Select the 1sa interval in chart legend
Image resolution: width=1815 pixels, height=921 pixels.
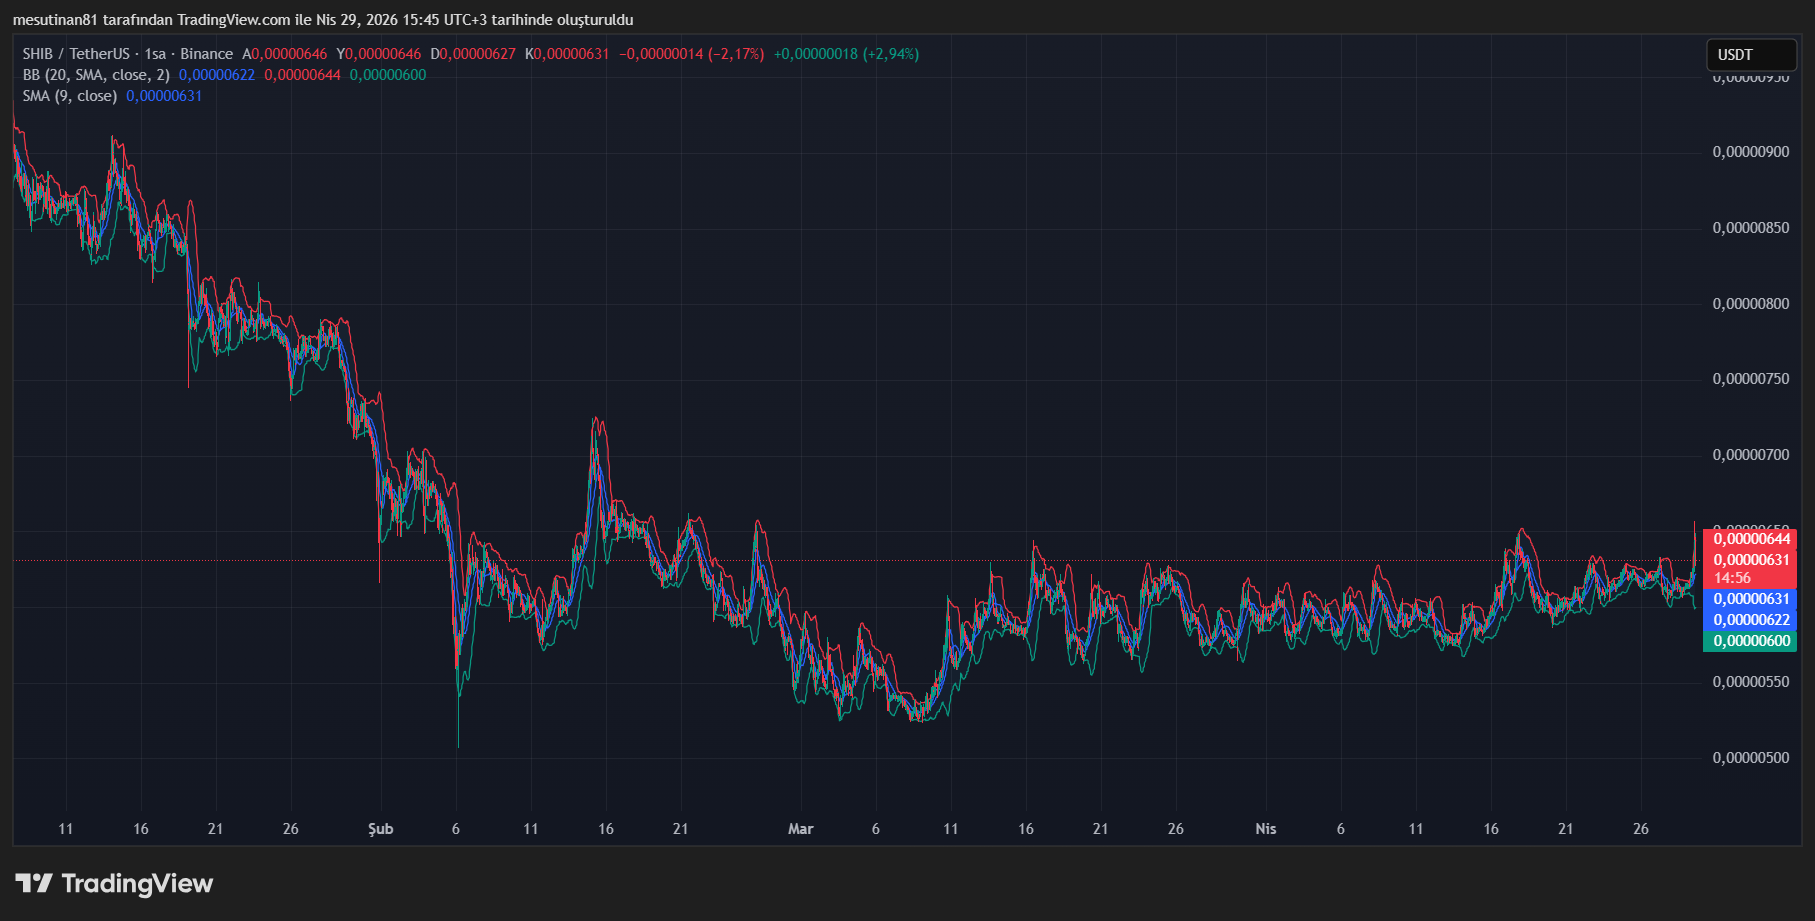(155, 54)
